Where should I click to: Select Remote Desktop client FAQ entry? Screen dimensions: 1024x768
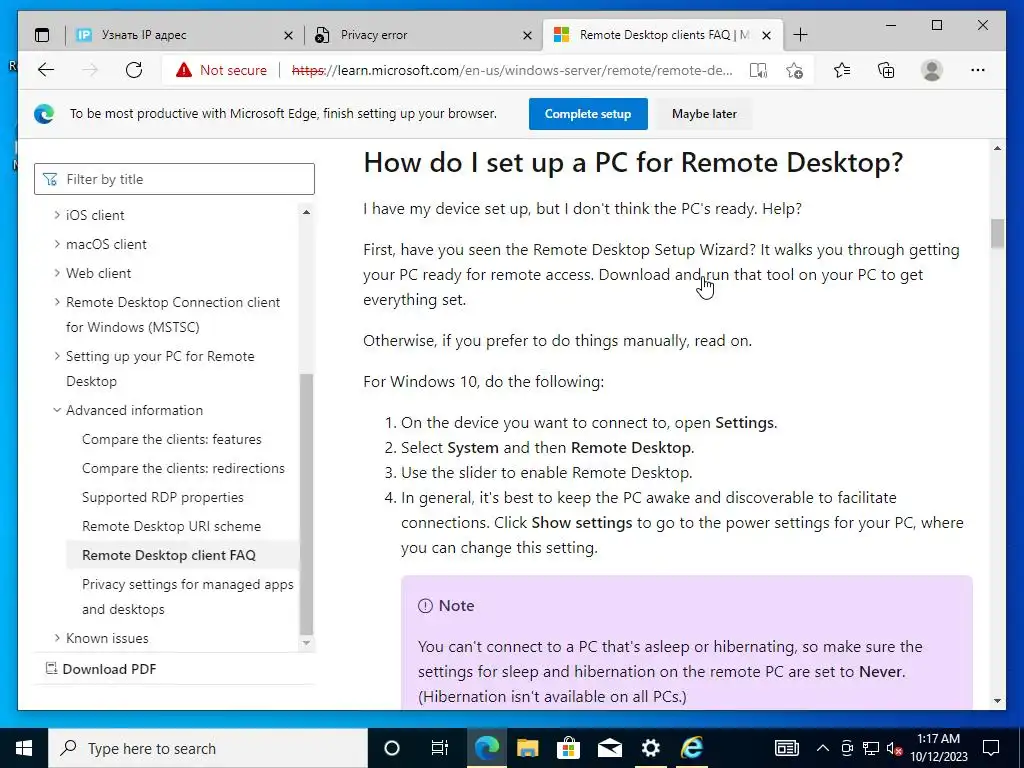click(x=169, y=555)
